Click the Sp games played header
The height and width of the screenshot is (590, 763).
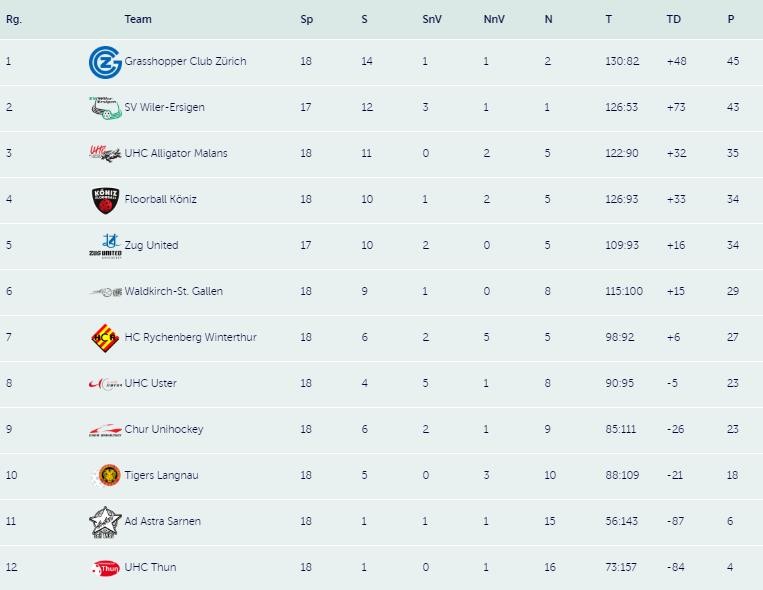pos(306,20)
